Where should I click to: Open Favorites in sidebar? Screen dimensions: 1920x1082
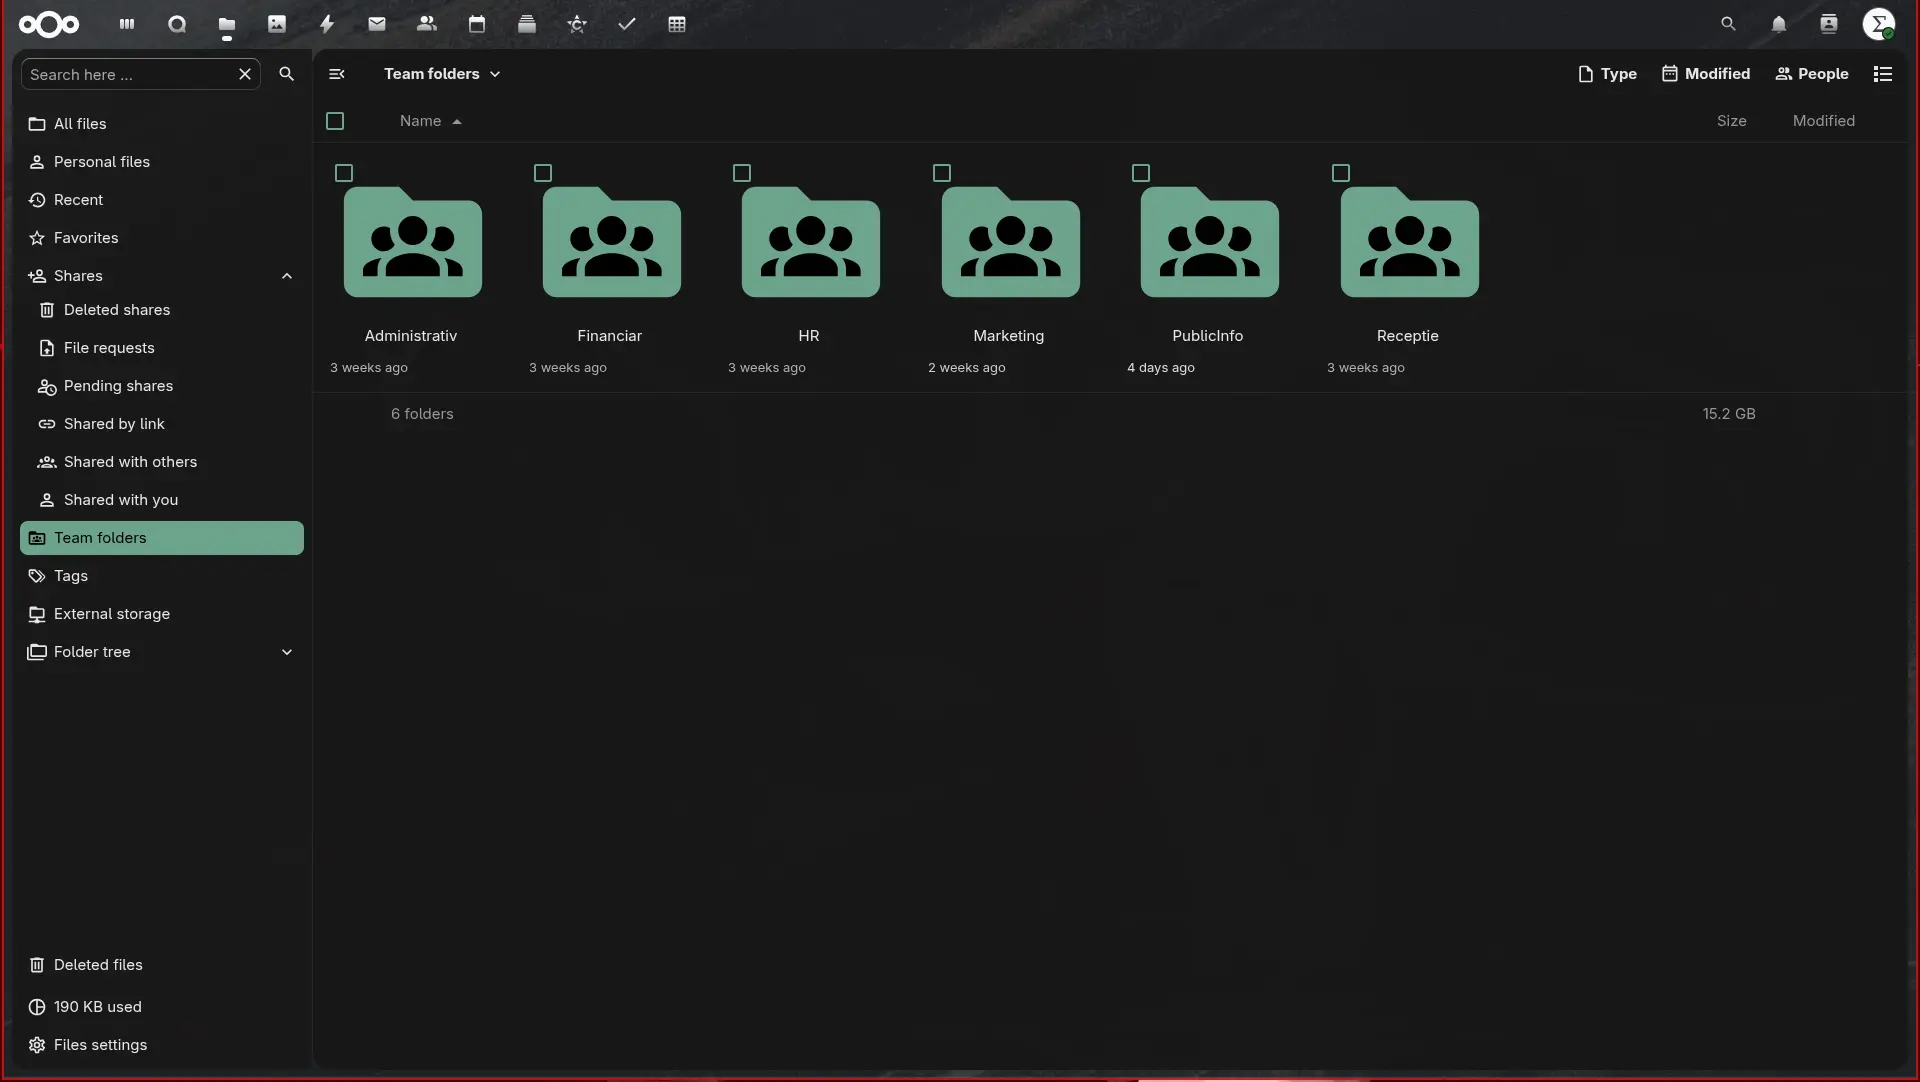(x=162, y=238)
